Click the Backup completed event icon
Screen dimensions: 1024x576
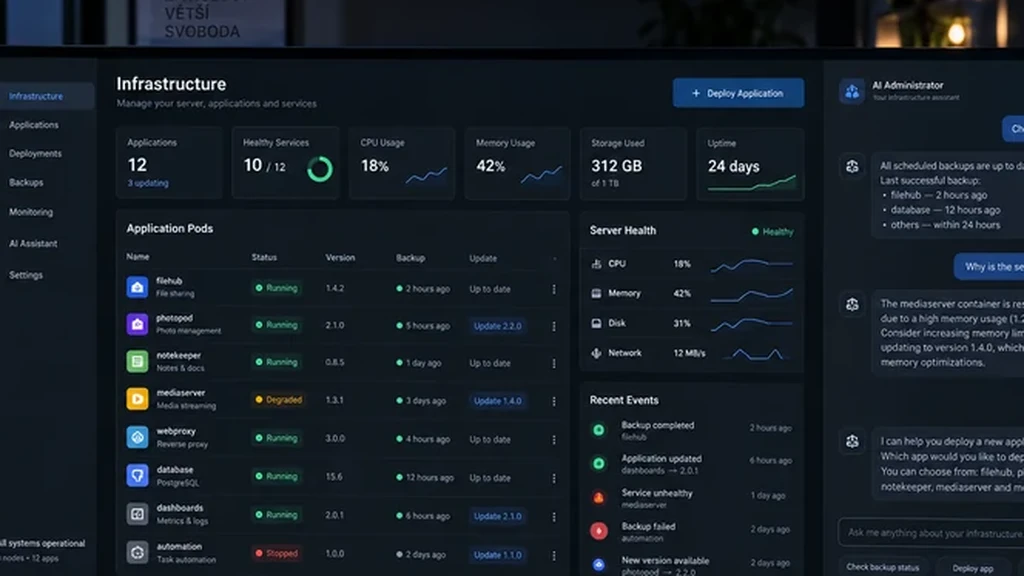tap(598, 430)
